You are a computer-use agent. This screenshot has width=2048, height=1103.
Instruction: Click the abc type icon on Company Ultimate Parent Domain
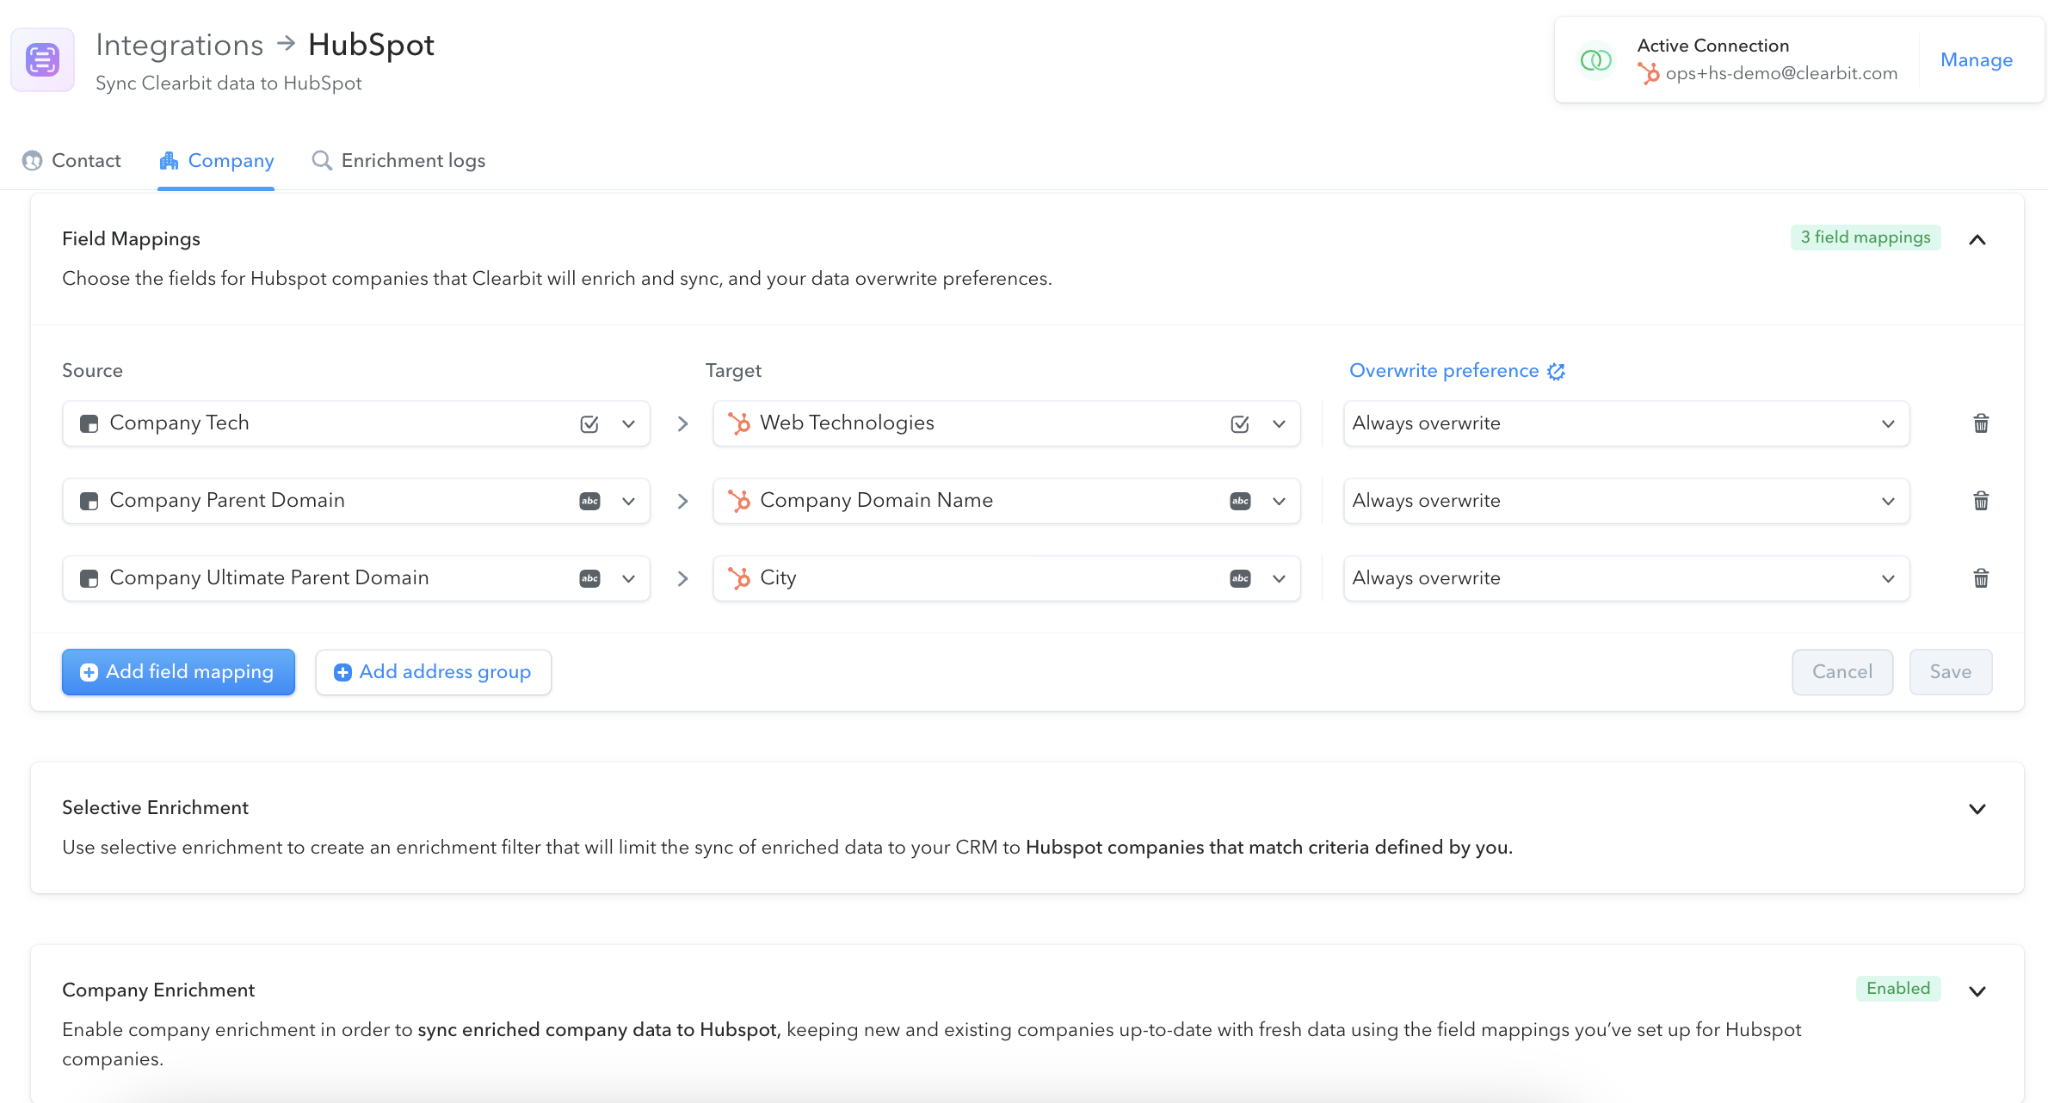pyautogui.click(x=590, y=578)
